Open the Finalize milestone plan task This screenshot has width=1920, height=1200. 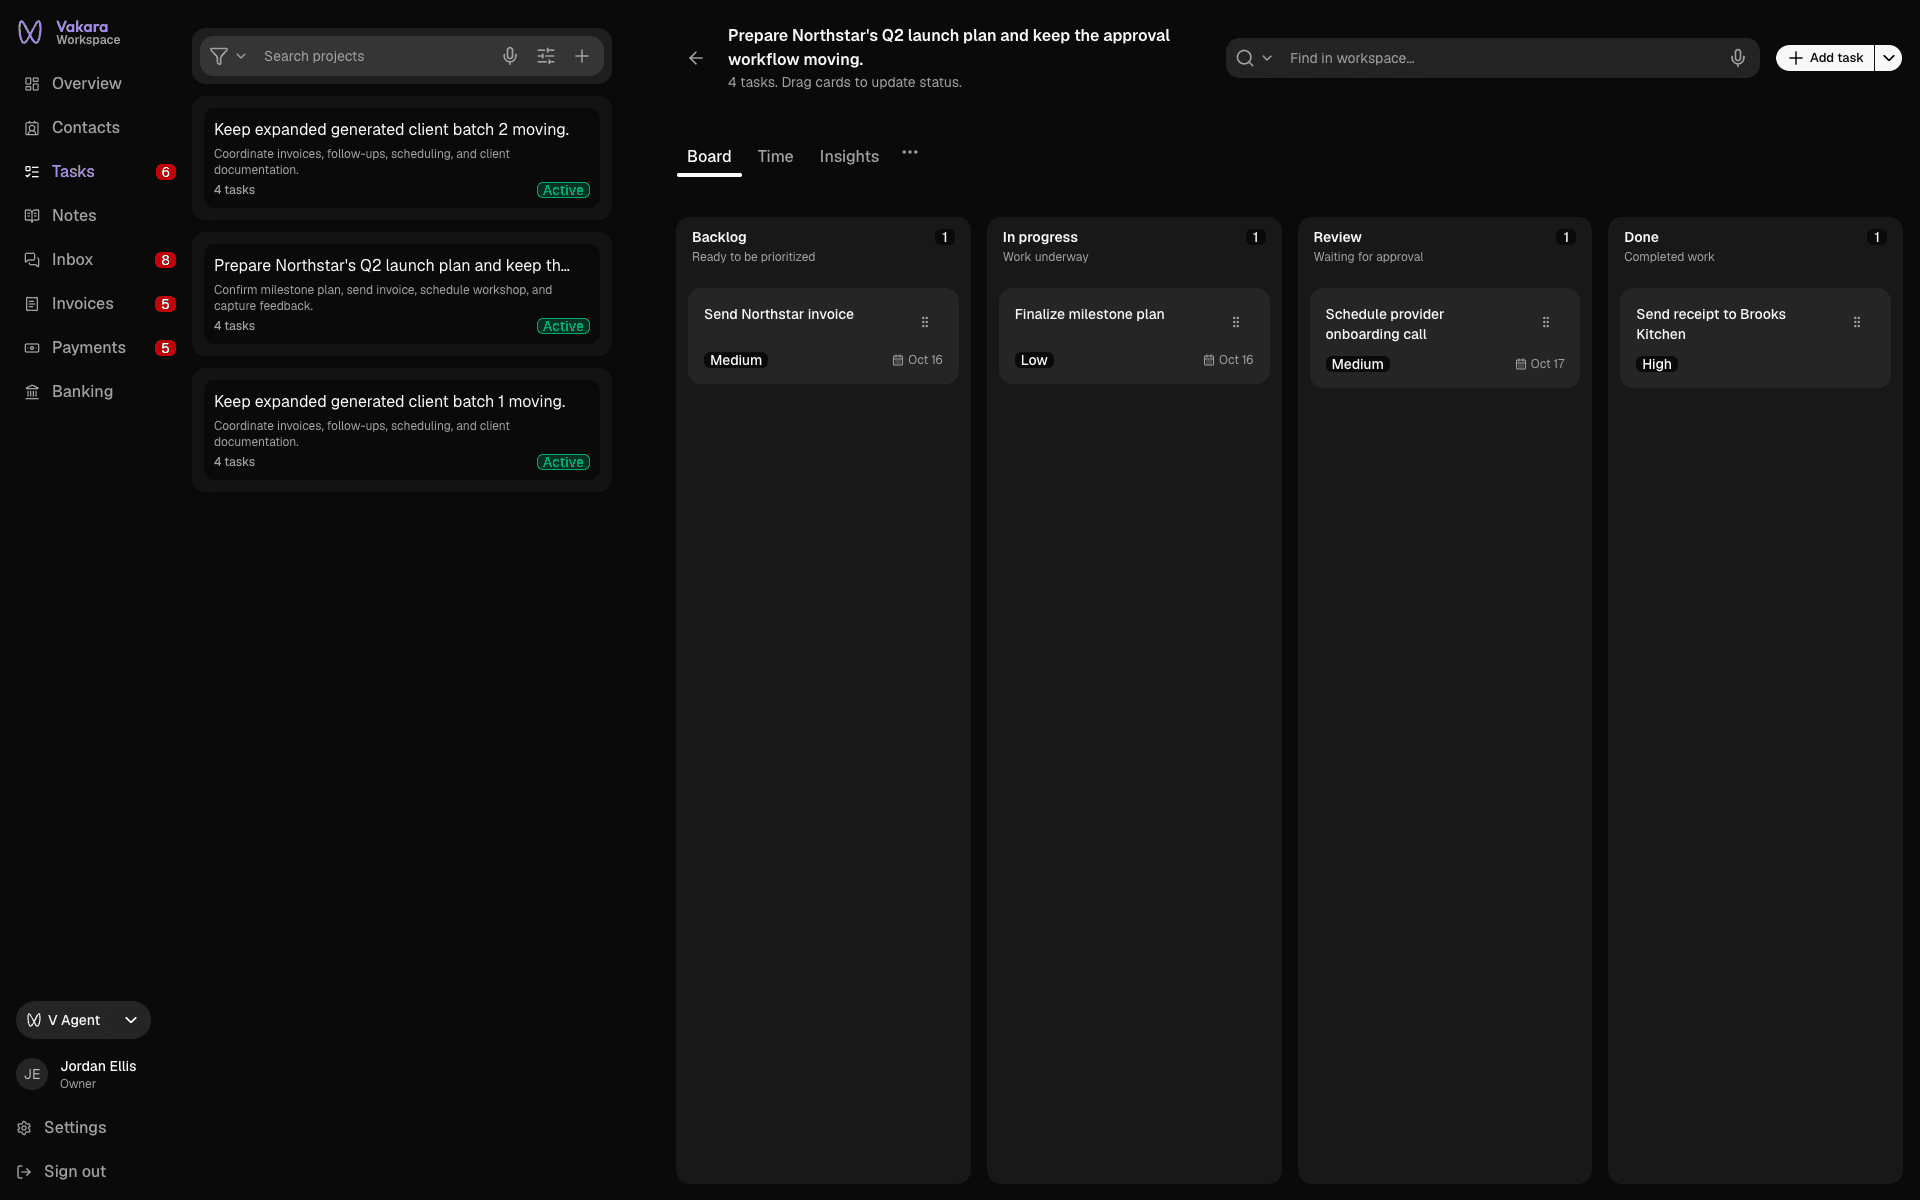click(1134, 336)
